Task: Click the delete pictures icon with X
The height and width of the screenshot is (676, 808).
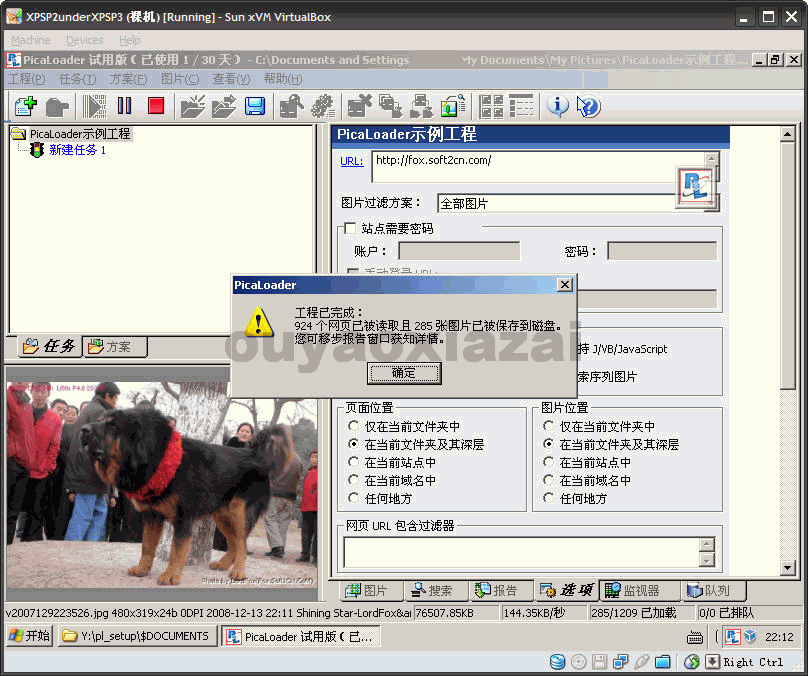Action: (360, 106)
